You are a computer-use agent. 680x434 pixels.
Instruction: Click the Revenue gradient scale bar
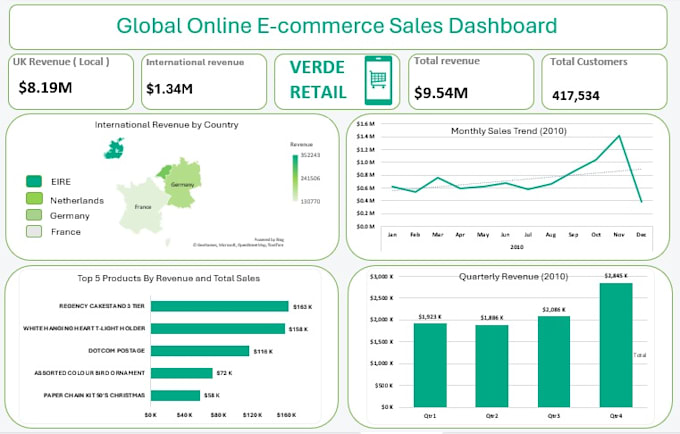(295, 178)
